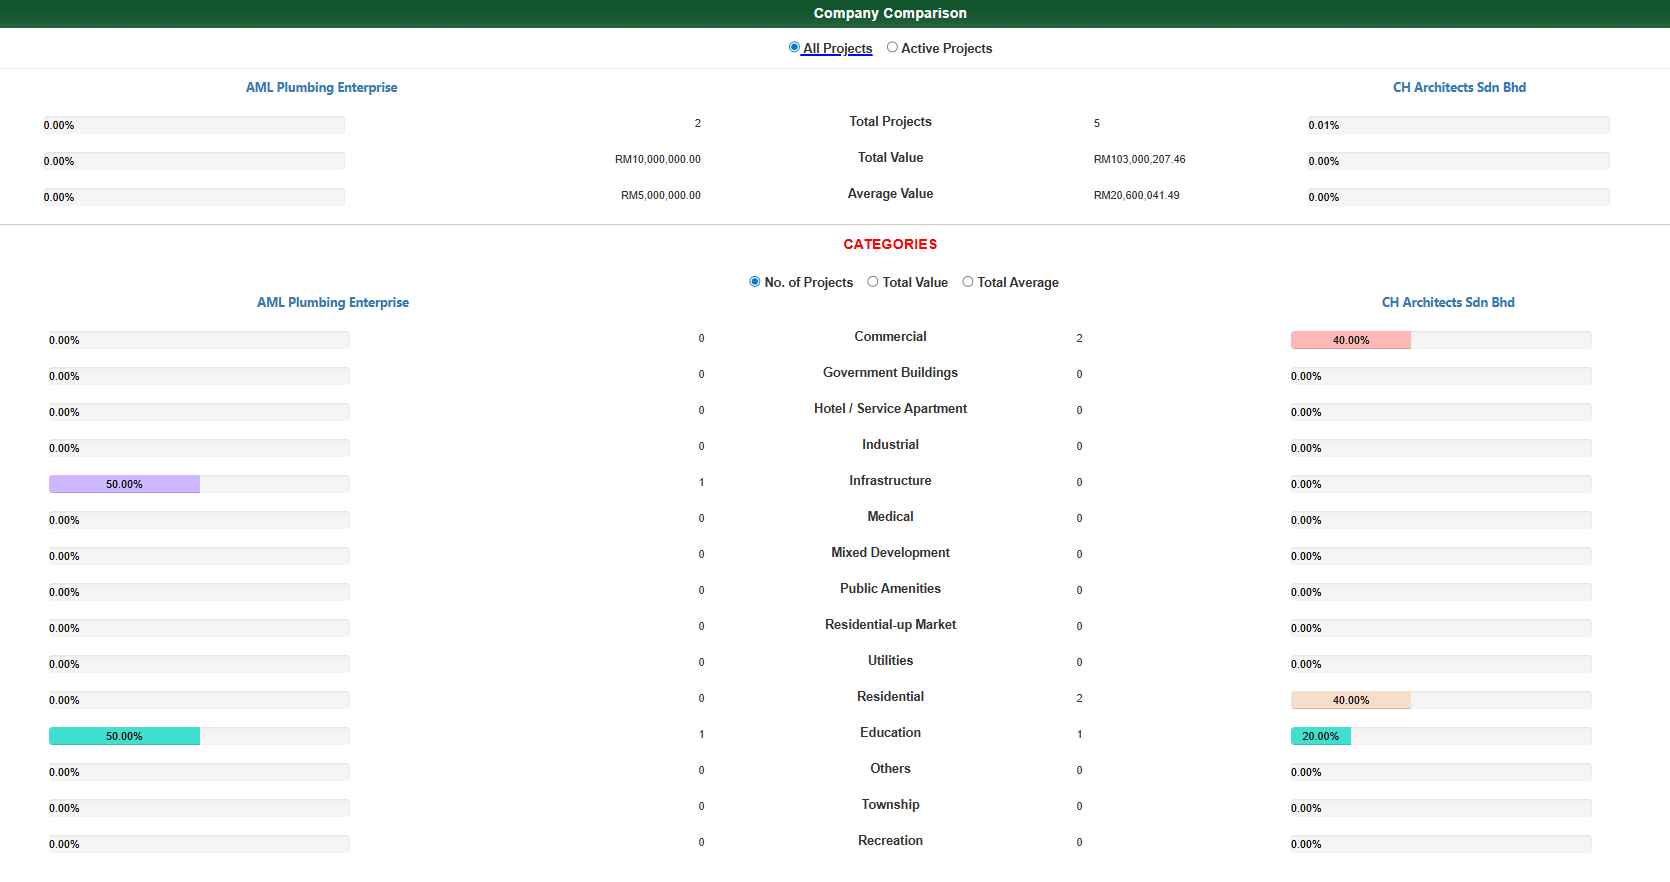This screenshot has width=1670, height=882.
Task: Click the teal 20.00% Education bar
Action: pyautogui.click(x=1320, y=736)
